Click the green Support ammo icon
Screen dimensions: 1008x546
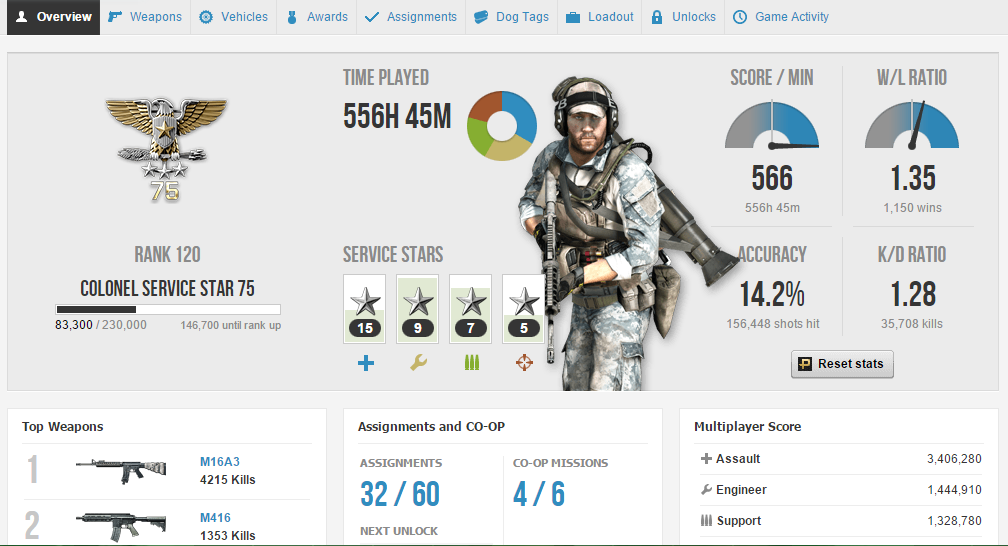[472, 363]
